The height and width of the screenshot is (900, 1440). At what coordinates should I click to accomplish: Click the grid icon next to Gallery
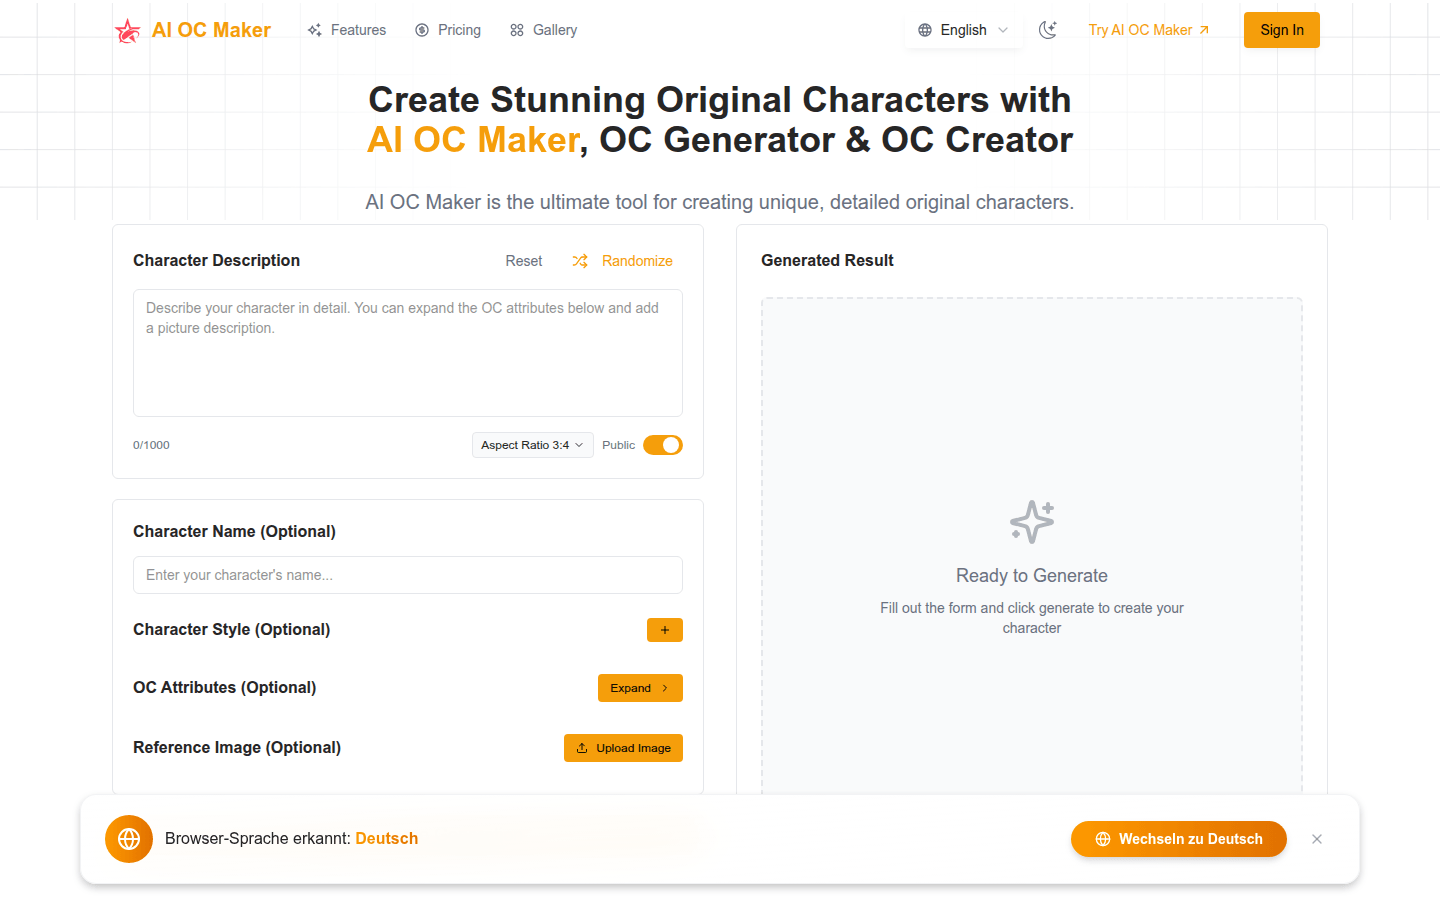518,30
